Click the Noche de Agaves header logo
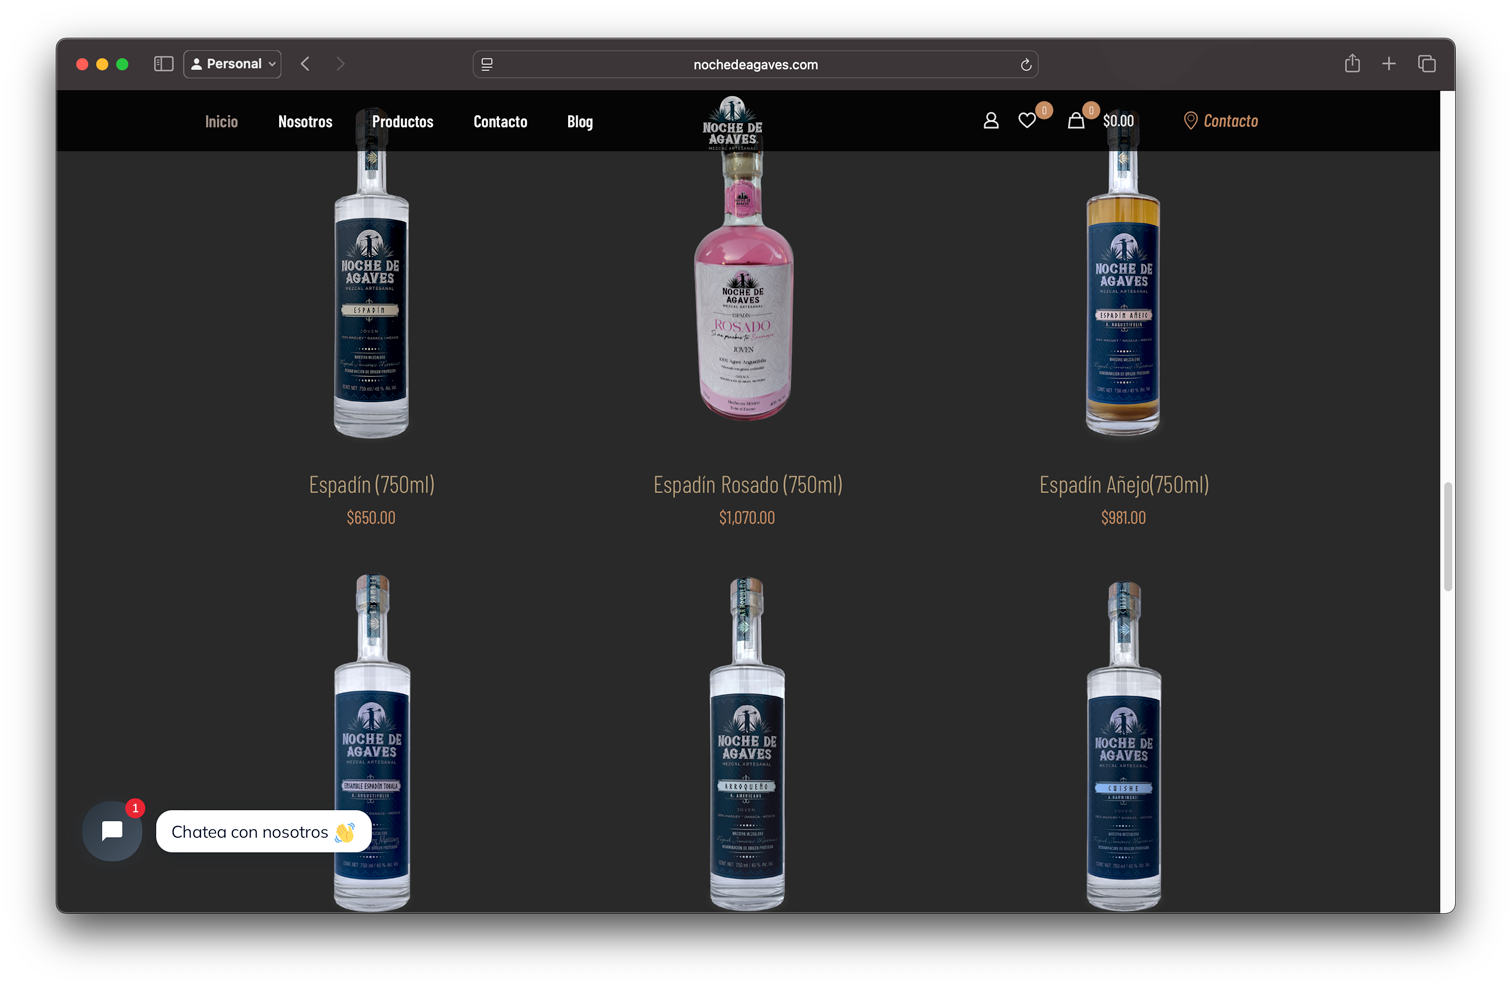 (x=732, y=123)
